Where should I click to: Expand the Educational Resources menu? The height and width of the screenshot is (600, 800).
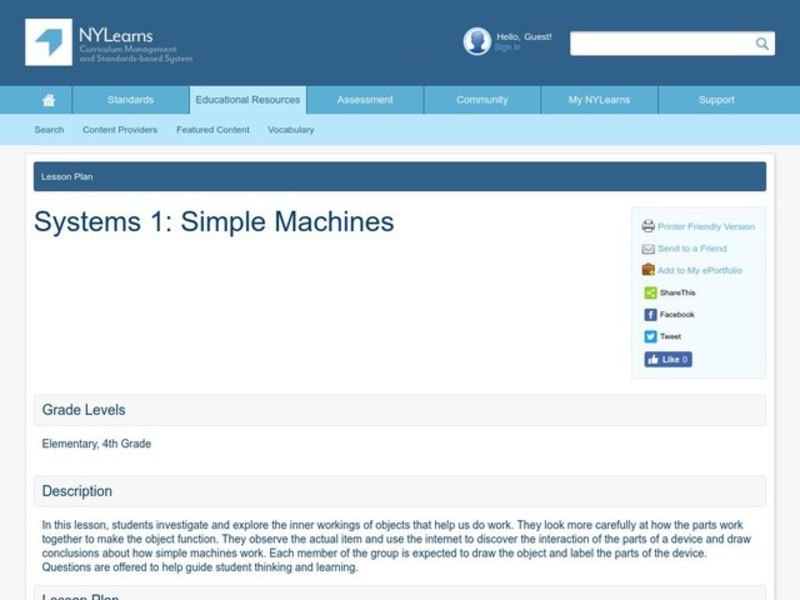[247, 100]
